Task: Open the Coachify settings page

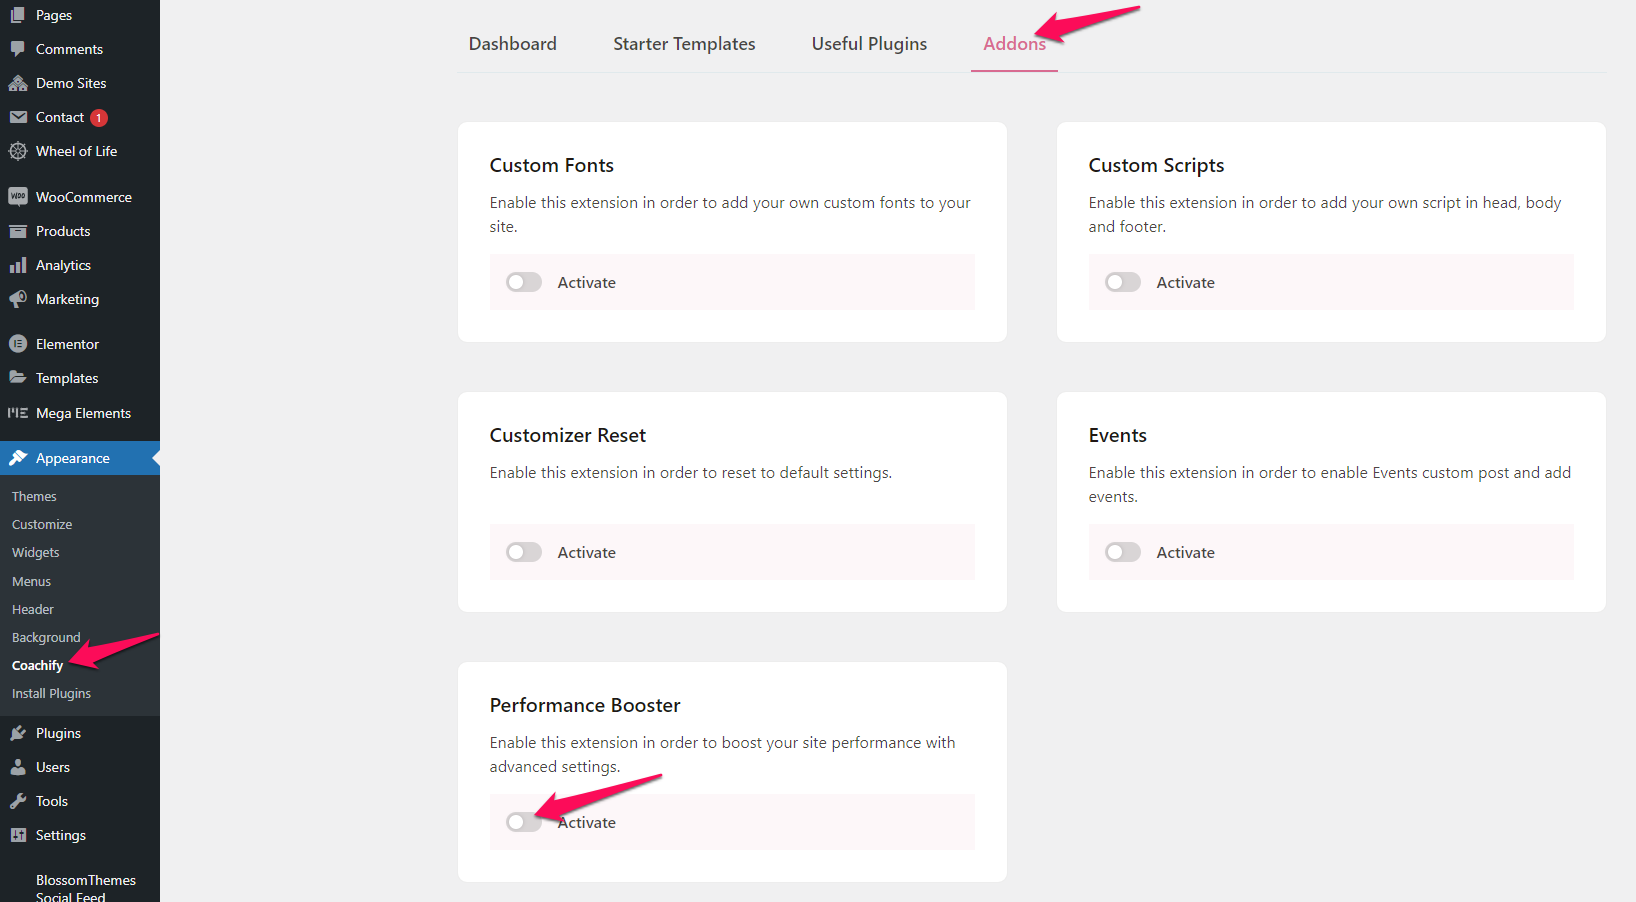Action: [37, 665]
